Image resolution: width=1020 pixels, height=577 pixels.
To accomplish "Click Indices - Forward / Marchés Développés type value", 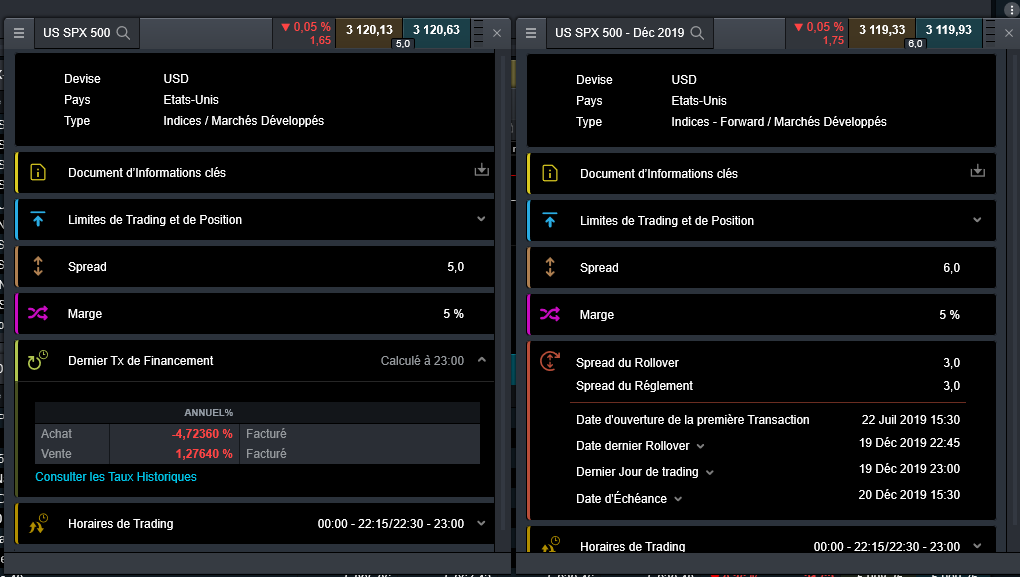I will pos(779,122).
